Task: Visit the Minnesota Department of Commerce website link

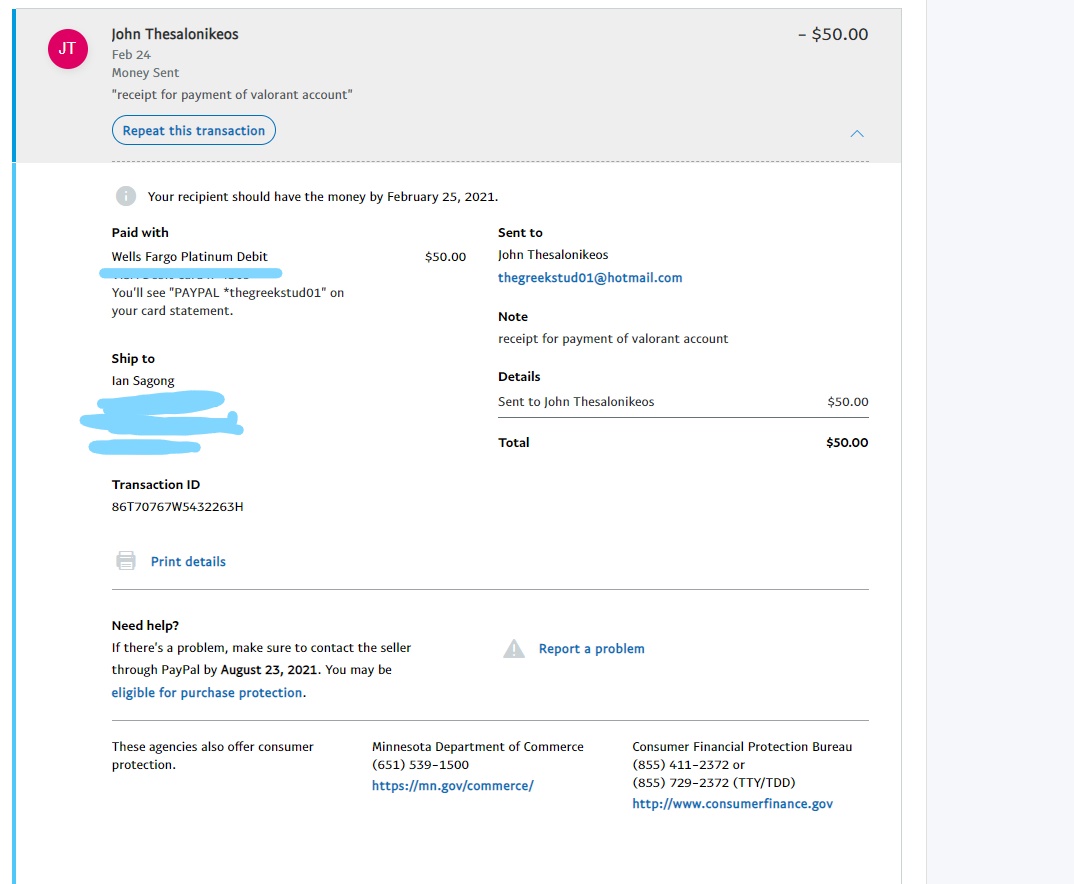Action: pyautogui.click(x=453, y=785)
